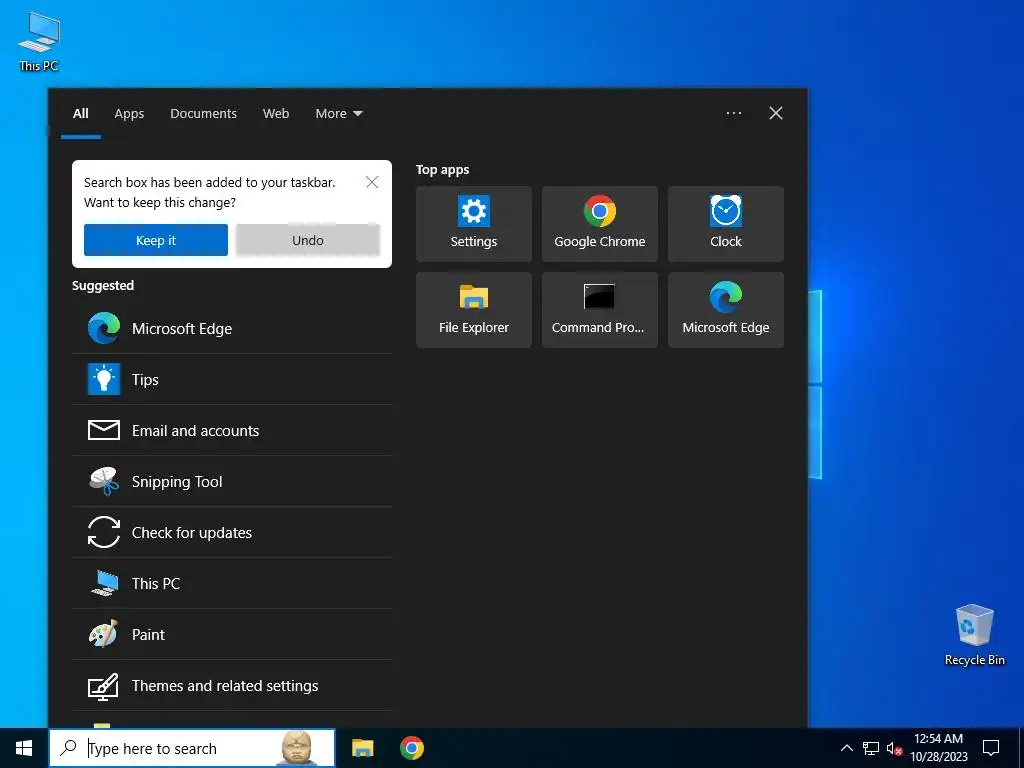Select the This PC desktop icon
1024x768 pixels.
click(x=39, y=41)
